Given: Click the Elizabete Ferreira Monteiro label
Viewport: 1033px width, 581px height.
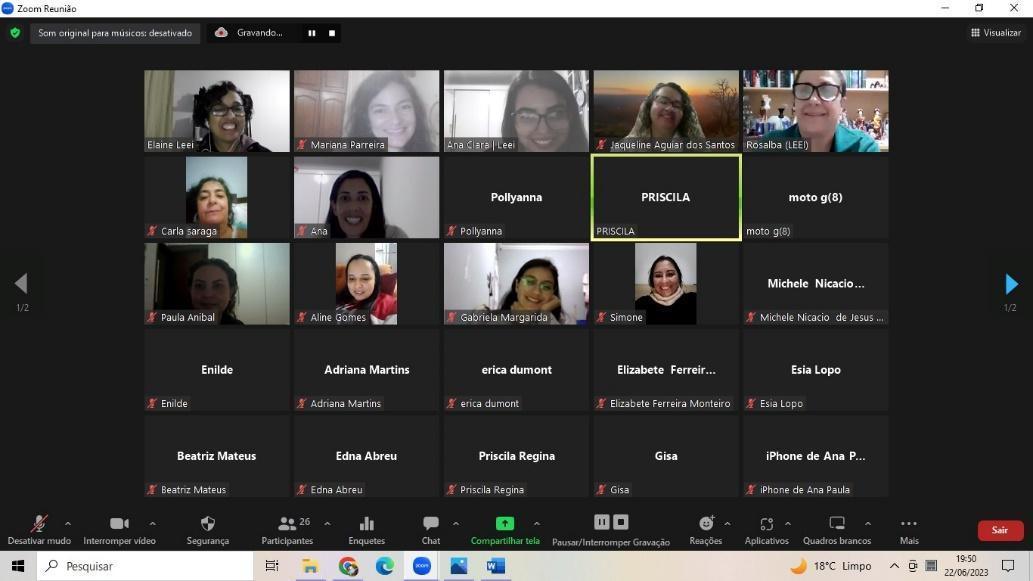Looking at the screenshot, I should point(670,403).
